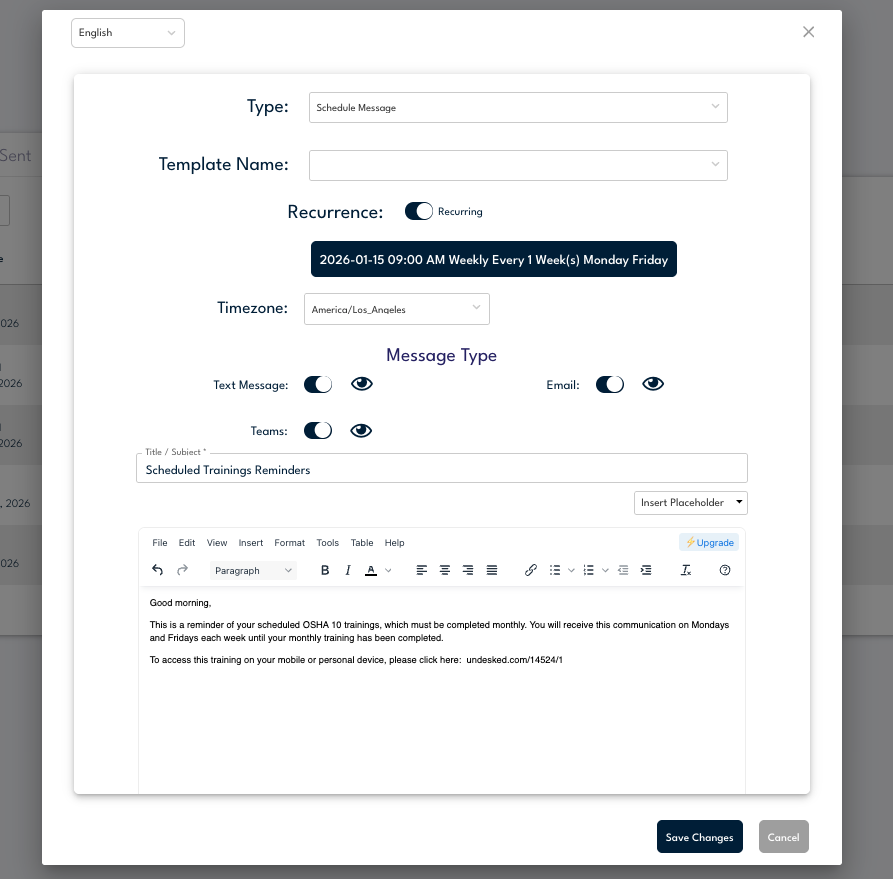Insert a link using the link icon
Viewport: 893px width, 879px height.
531,570
